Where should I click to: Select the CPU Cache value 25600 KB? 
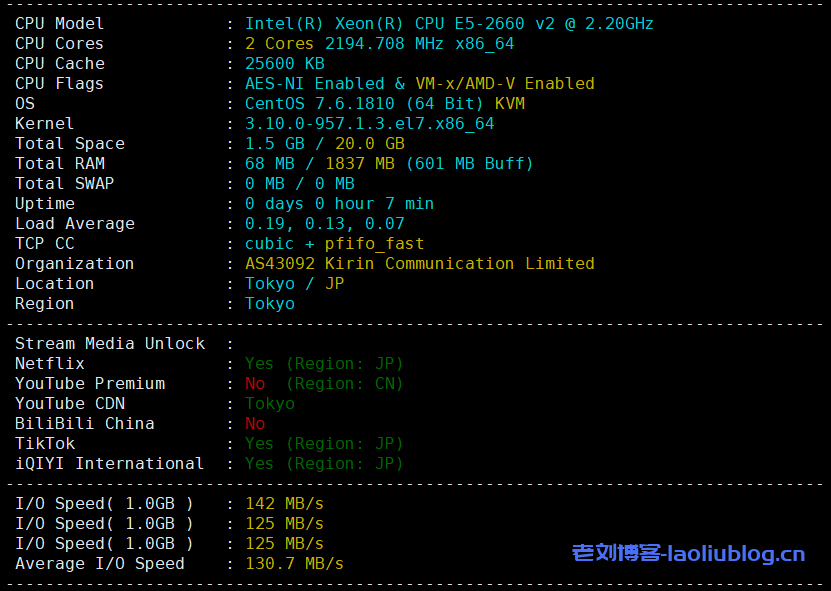(x=284, y=63)
